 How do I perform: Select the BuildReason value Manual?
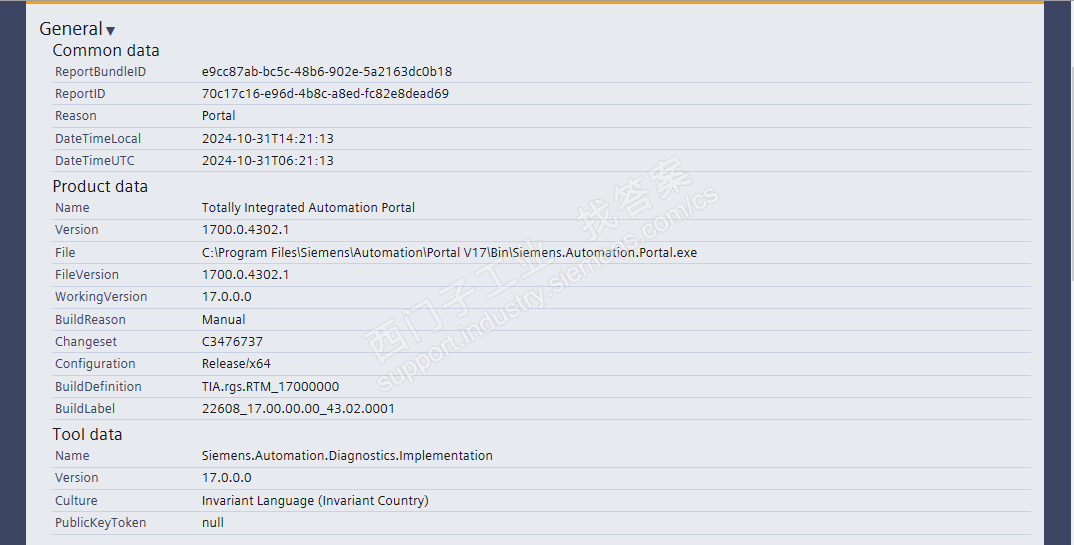tap(223, 320)
